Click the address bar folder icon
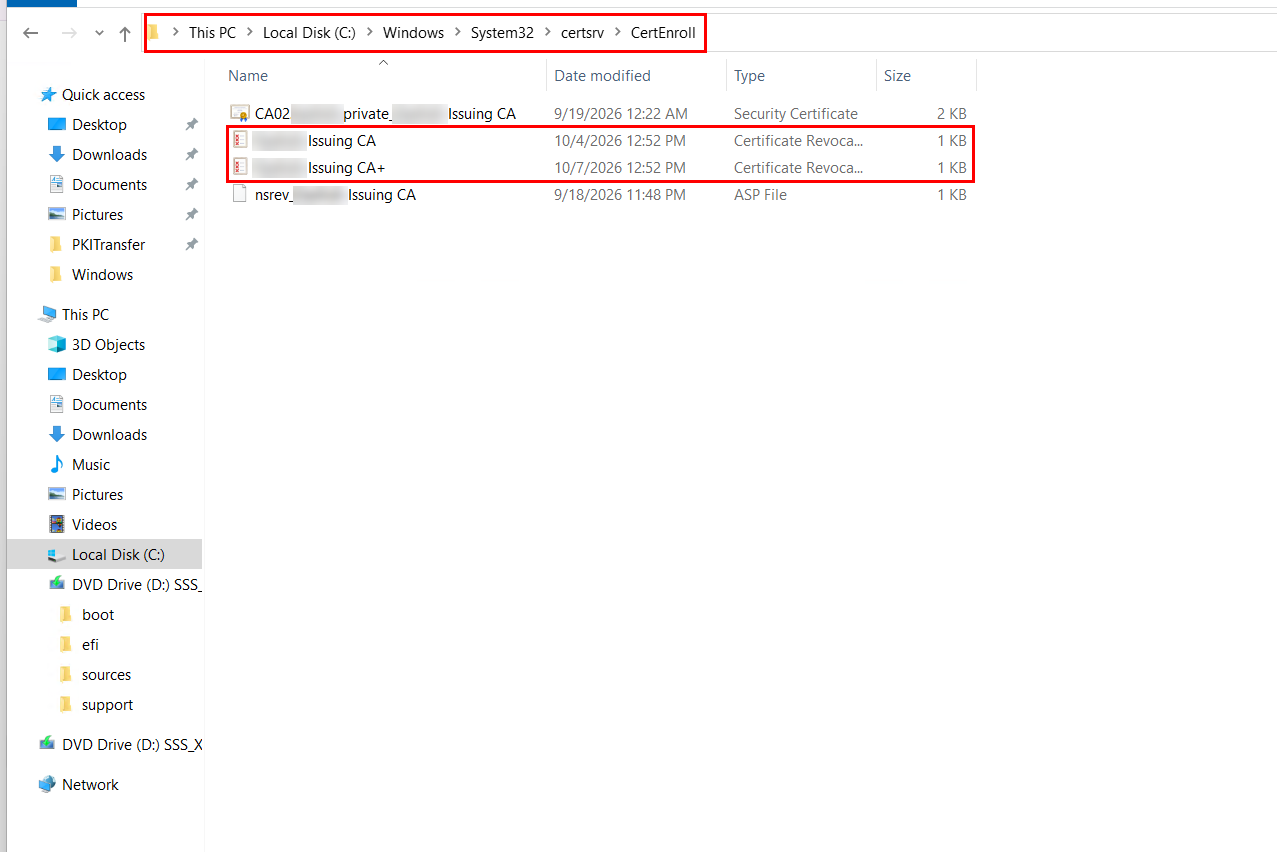Viewport: 1277px width, 852px height. (154, 32)
